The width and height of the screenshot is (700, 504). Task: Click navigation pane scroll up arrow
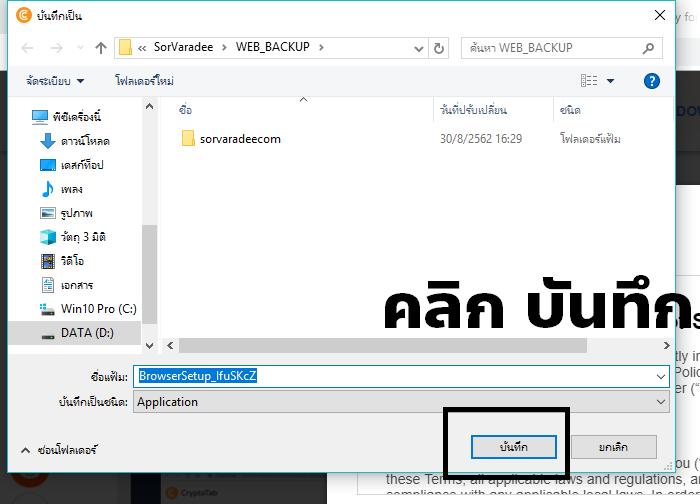[x=150, y=106]
